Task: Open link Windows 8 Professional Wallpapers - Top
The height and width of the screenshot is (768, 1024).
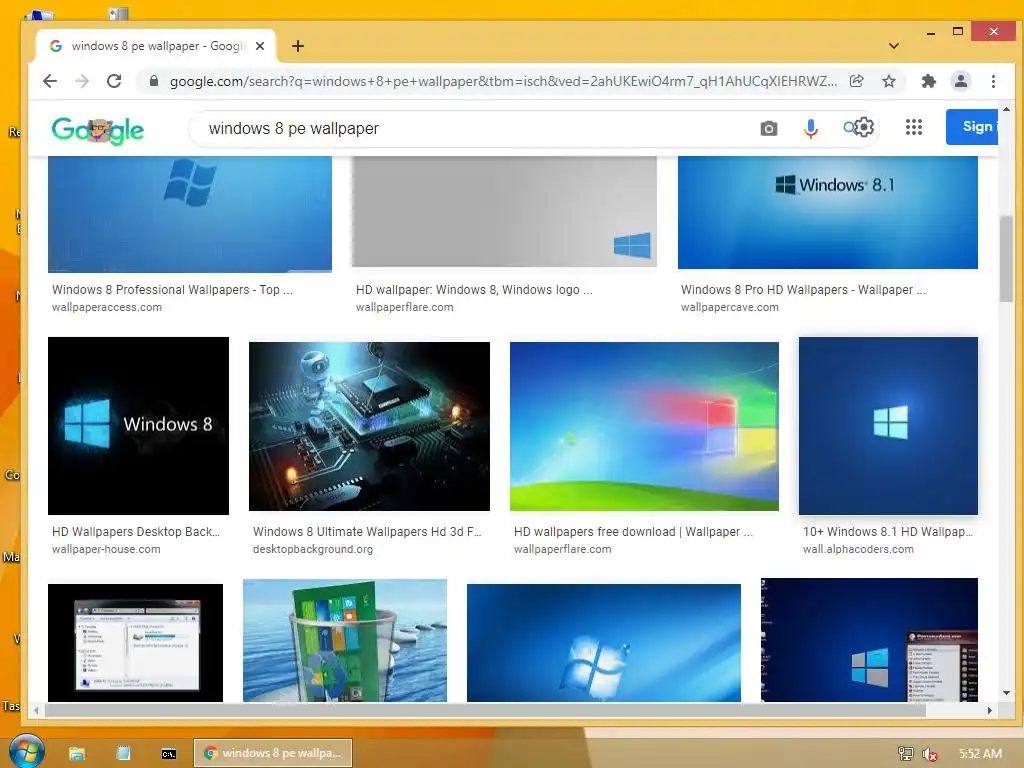Action: tap(172, 289)
